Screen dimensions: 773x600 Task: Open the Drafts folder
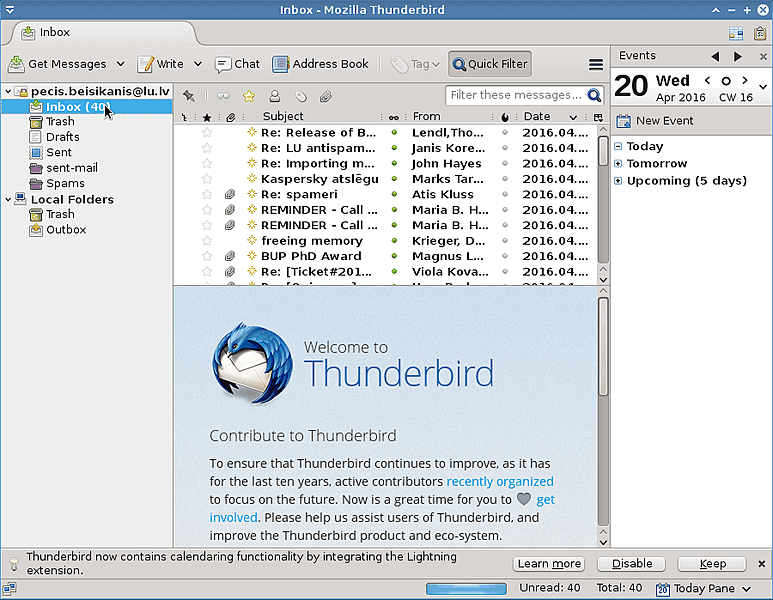pyautogui.click(x=63, y=137)
